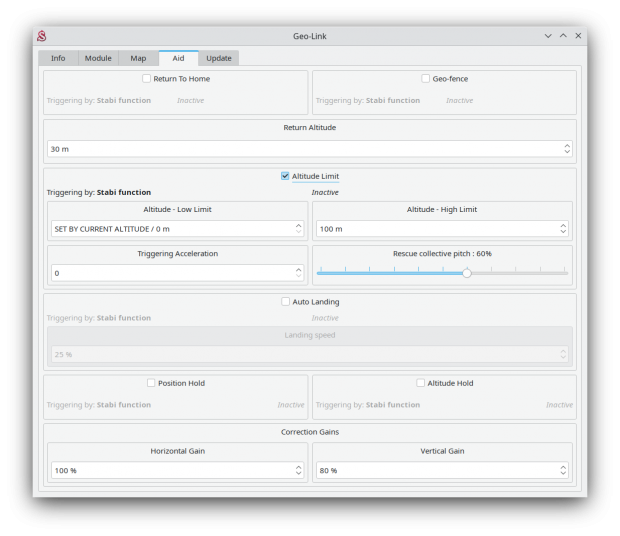Close the Geo-Link window
The height and width of the screenshot is (536, 620).
(x=578, y=36)
